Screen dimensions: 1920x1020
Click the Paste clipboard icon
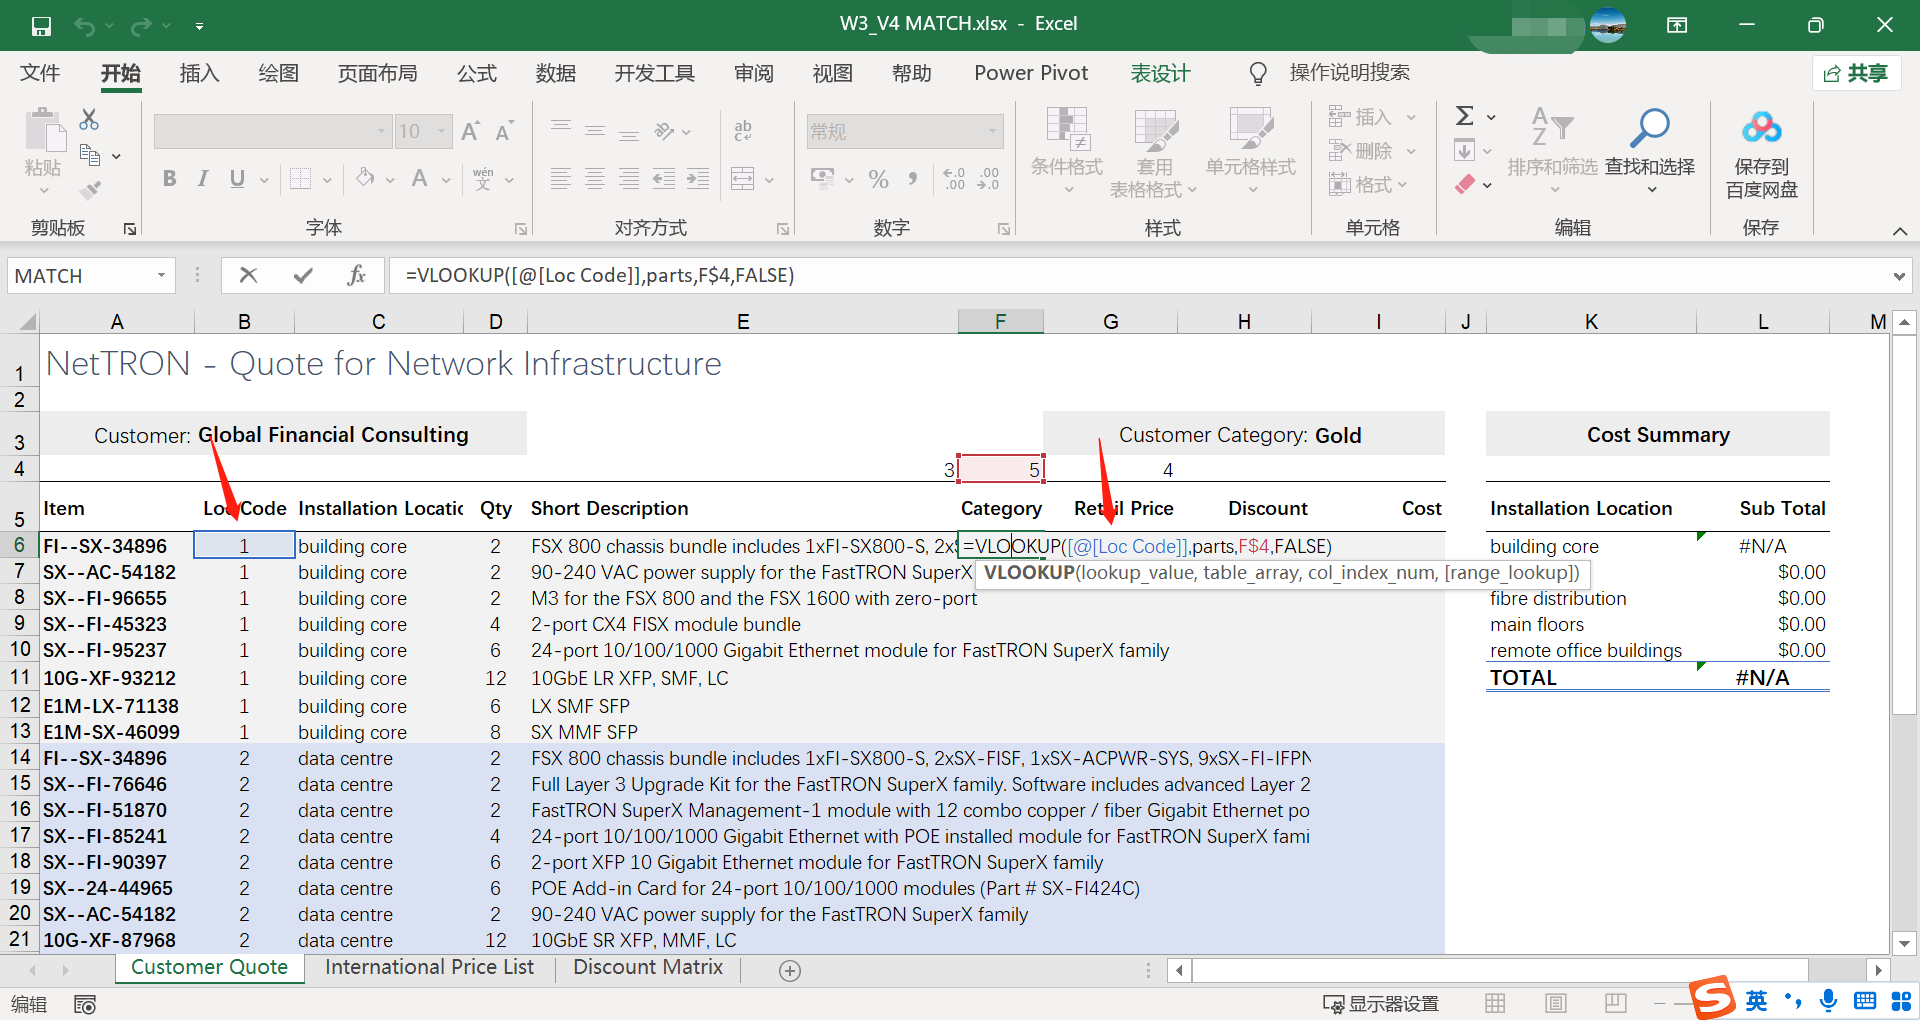[x=43, y=132]
